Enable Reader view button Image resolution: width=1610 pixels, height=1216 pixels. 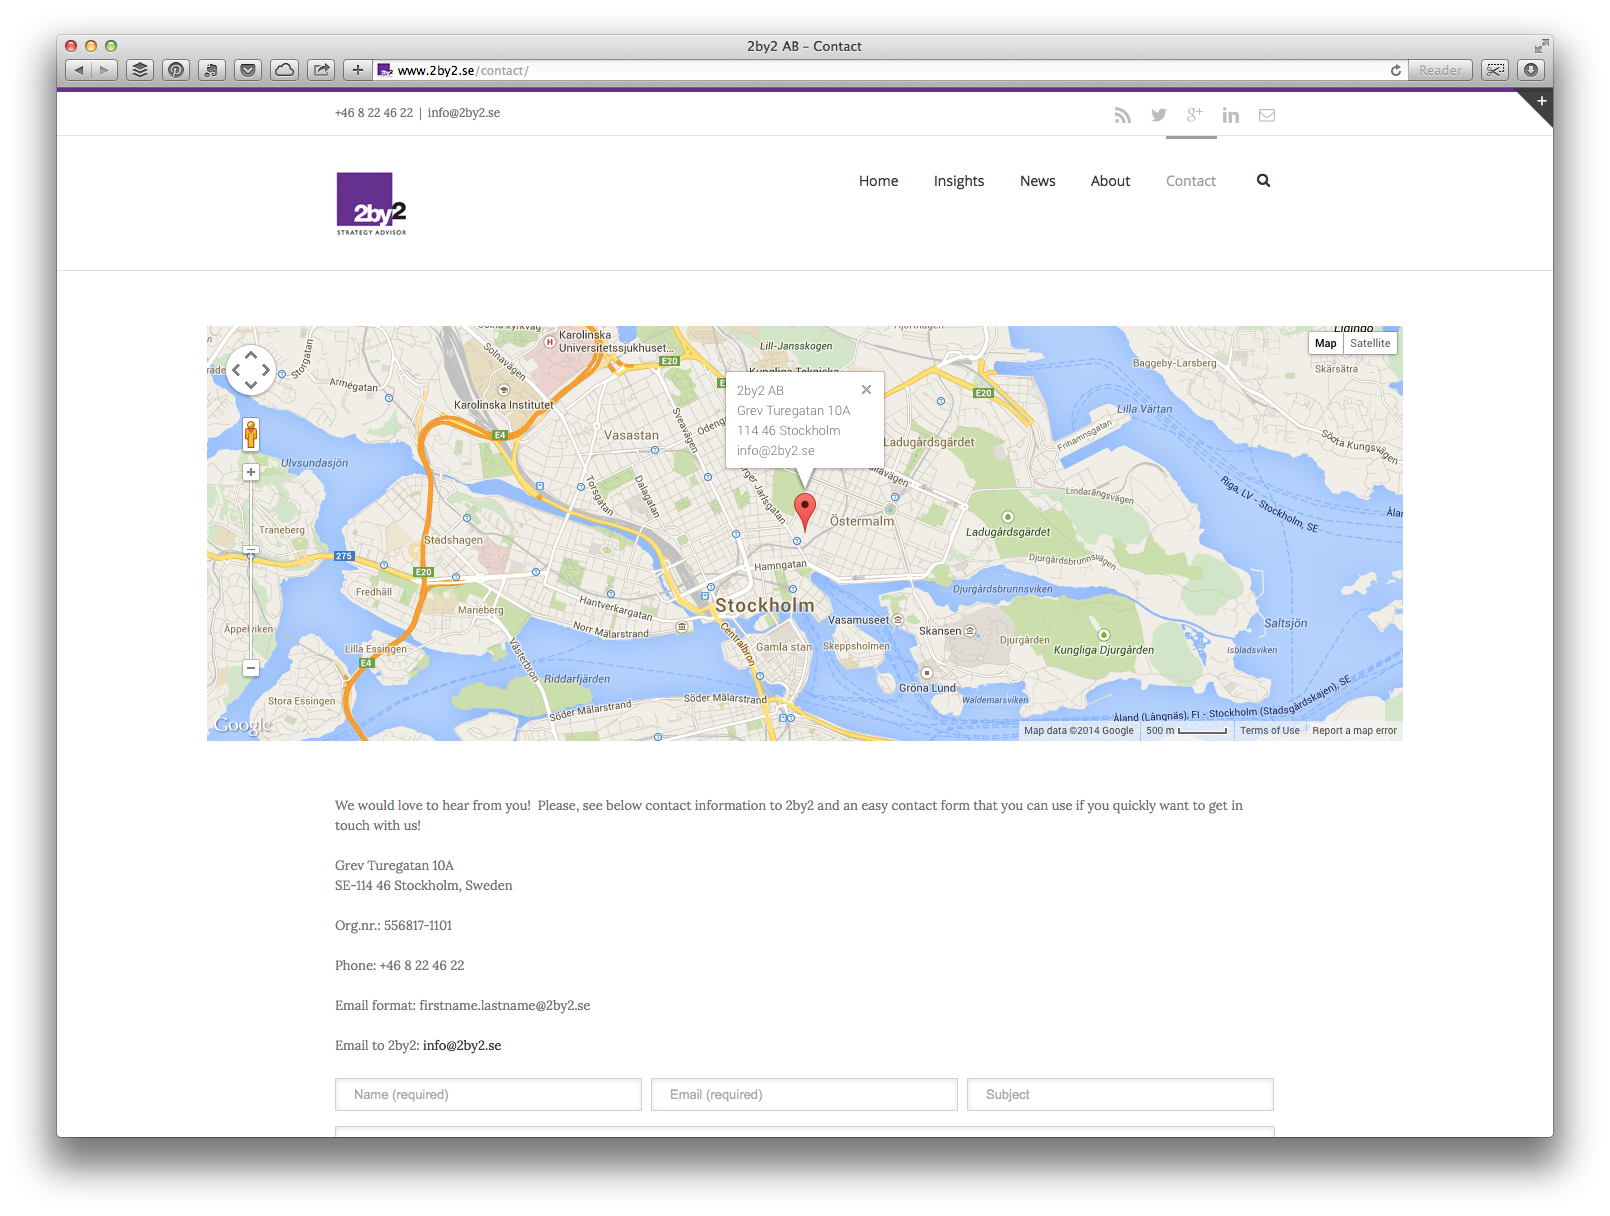coord(1440,70)
